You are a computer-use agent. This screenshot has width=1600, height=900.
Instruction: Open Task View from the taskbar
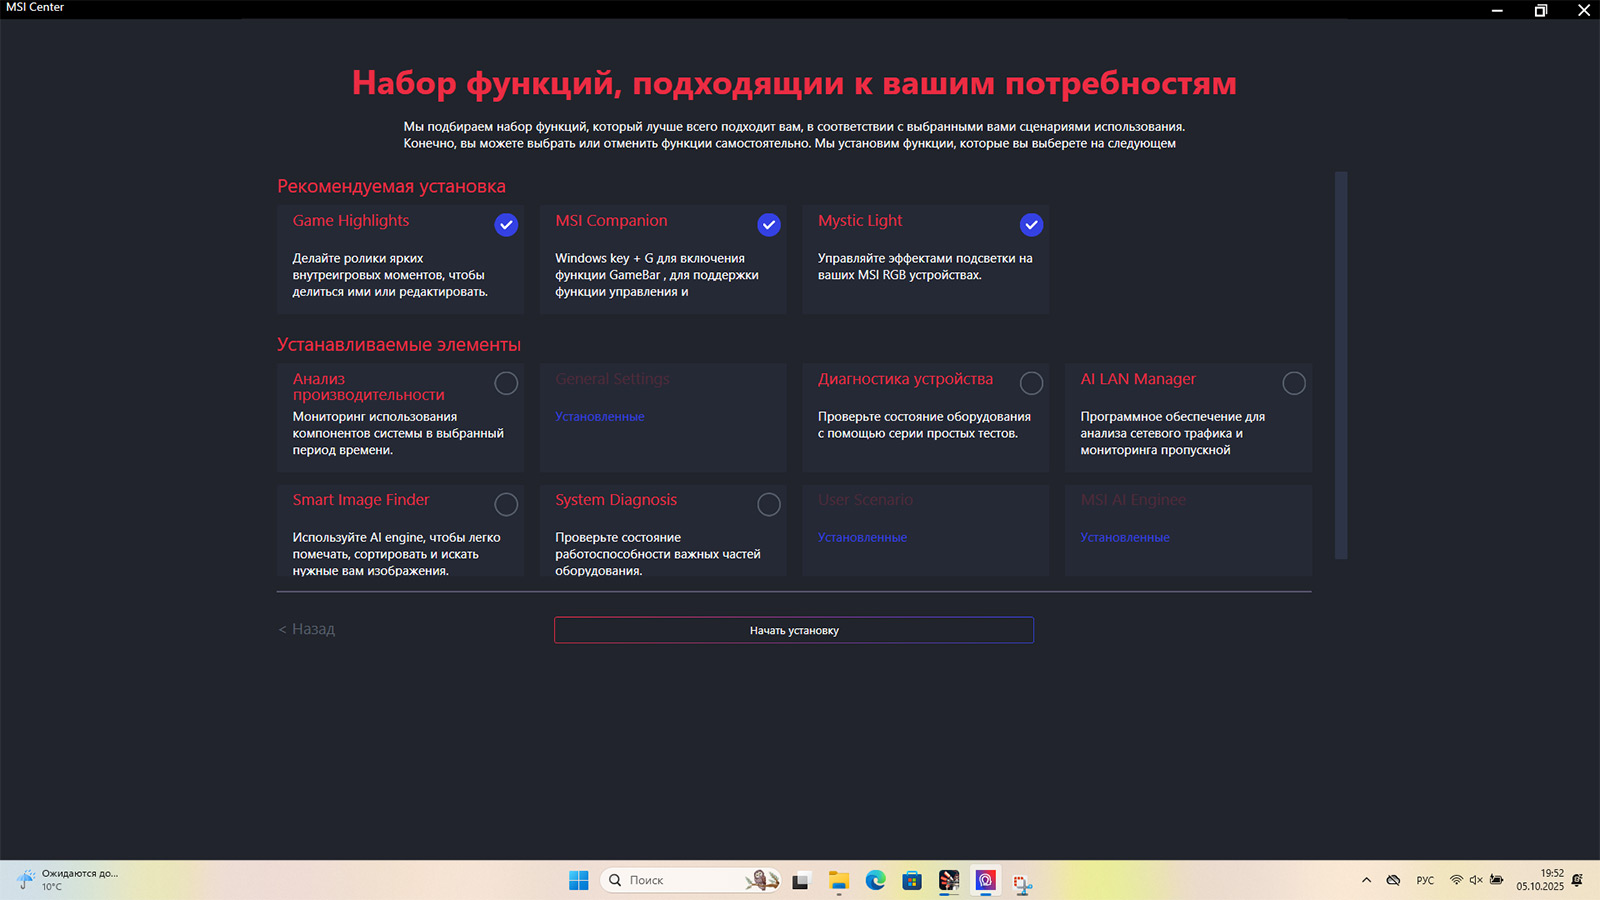tap(800, 881)
